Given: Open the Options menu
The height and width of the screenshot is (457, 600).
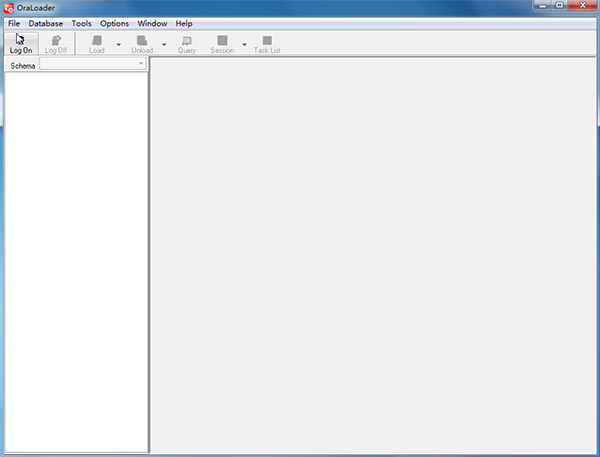Looking at the screenshot, I should [114, 24].
